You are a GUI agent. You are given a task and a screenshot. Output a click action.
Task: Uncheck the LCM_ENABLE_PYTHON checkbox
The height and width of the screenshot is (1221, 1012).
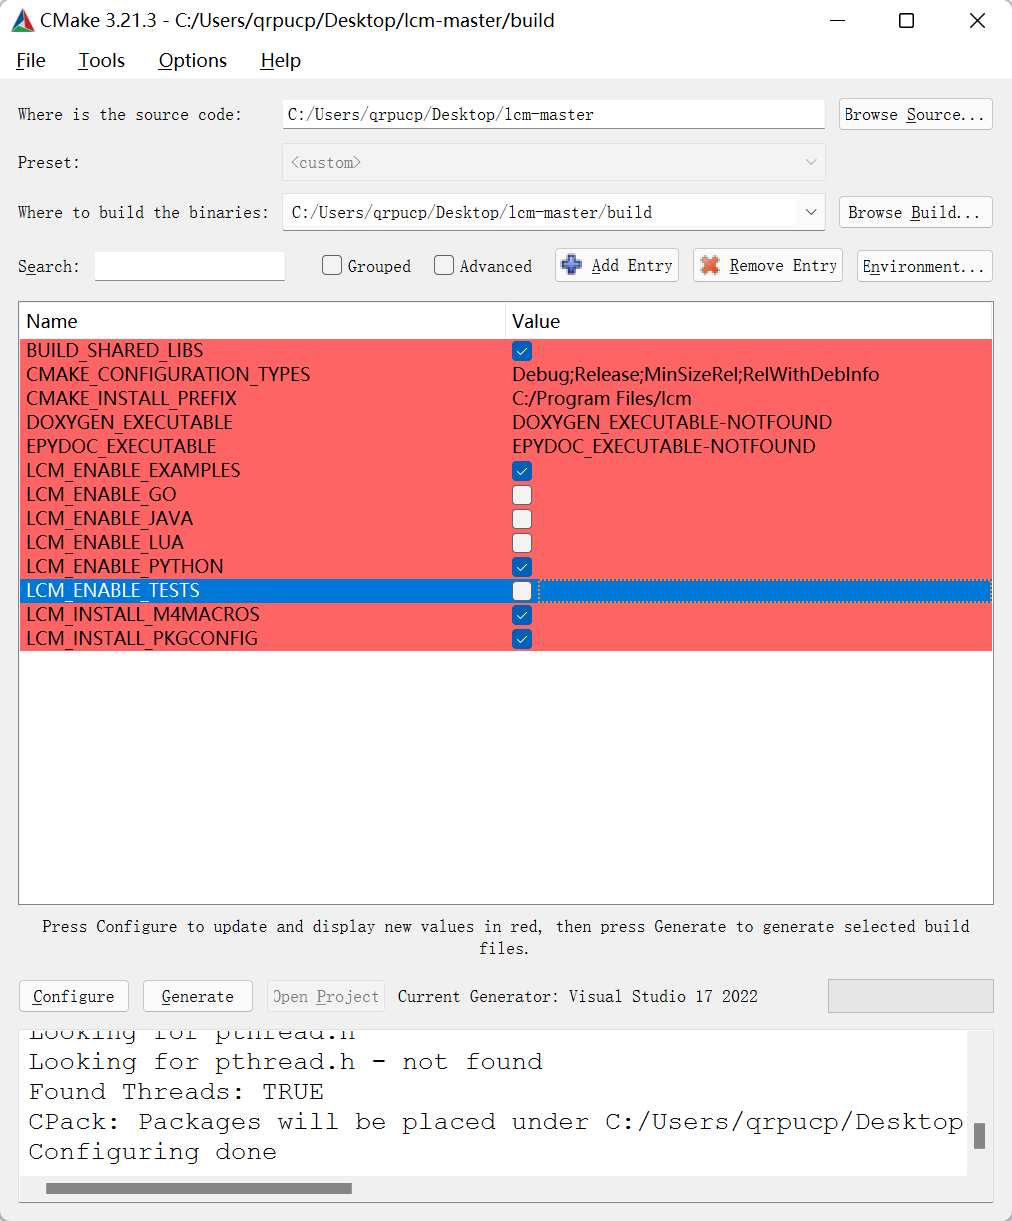pos(522,567)
